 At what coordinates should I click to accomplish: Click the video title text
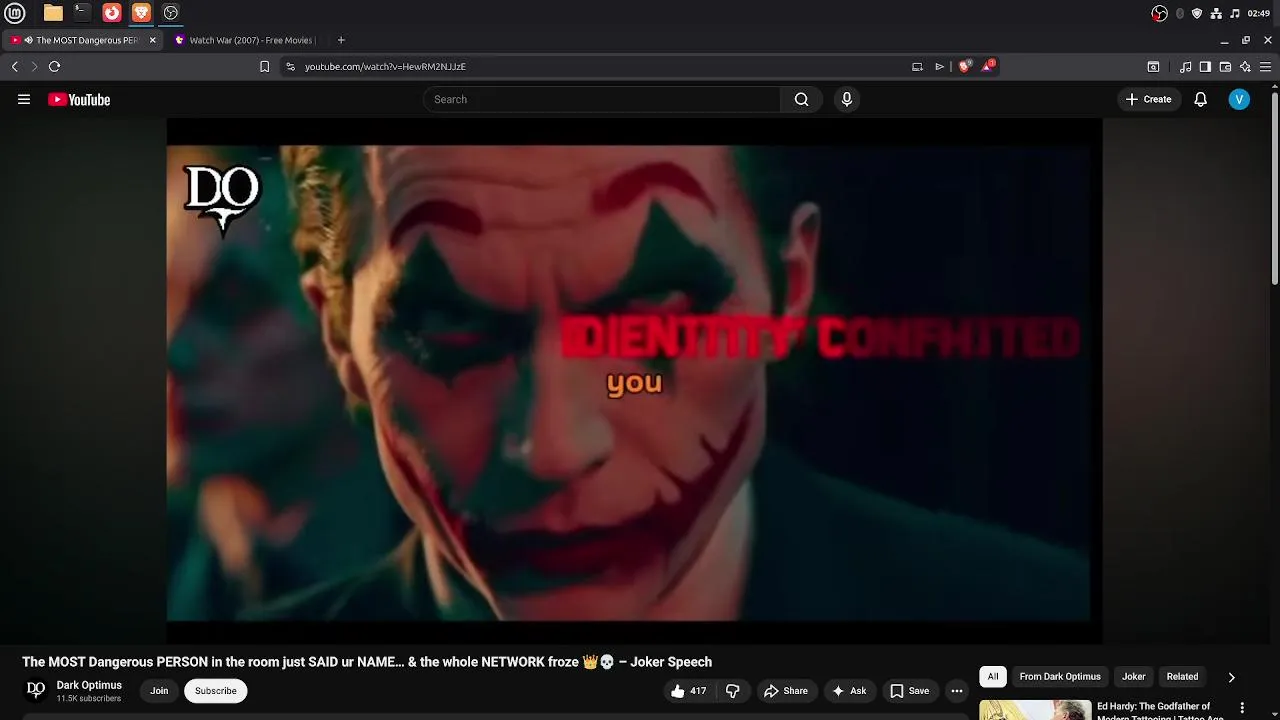tap(367, 662)
